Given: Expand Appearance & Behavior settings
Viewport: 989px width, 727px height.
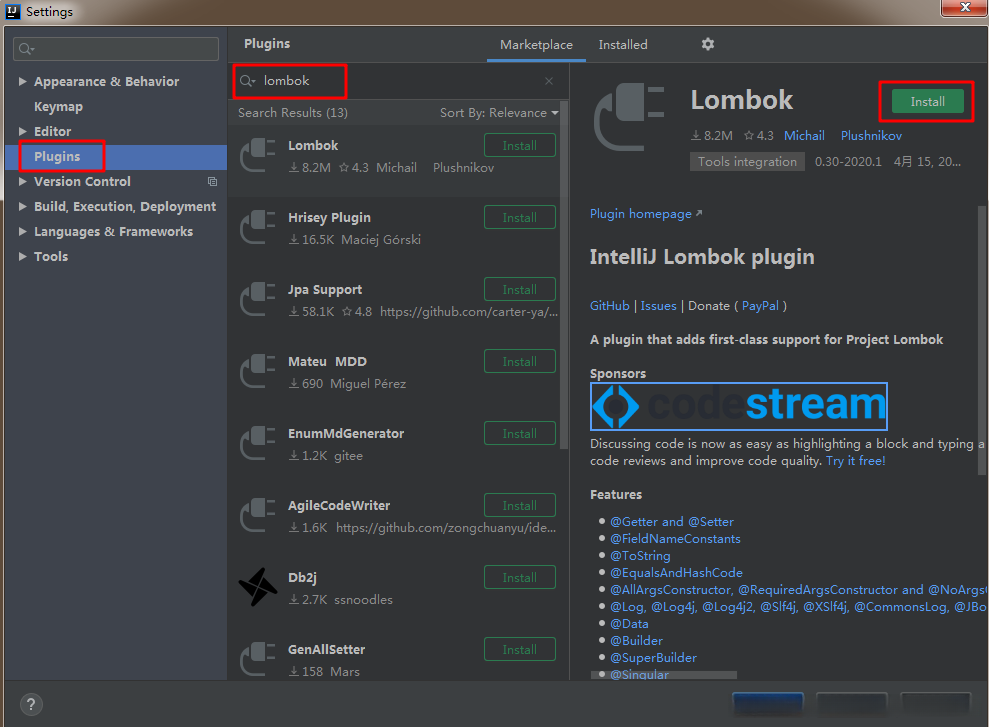Looking at the screenshot, I should 23,81.
